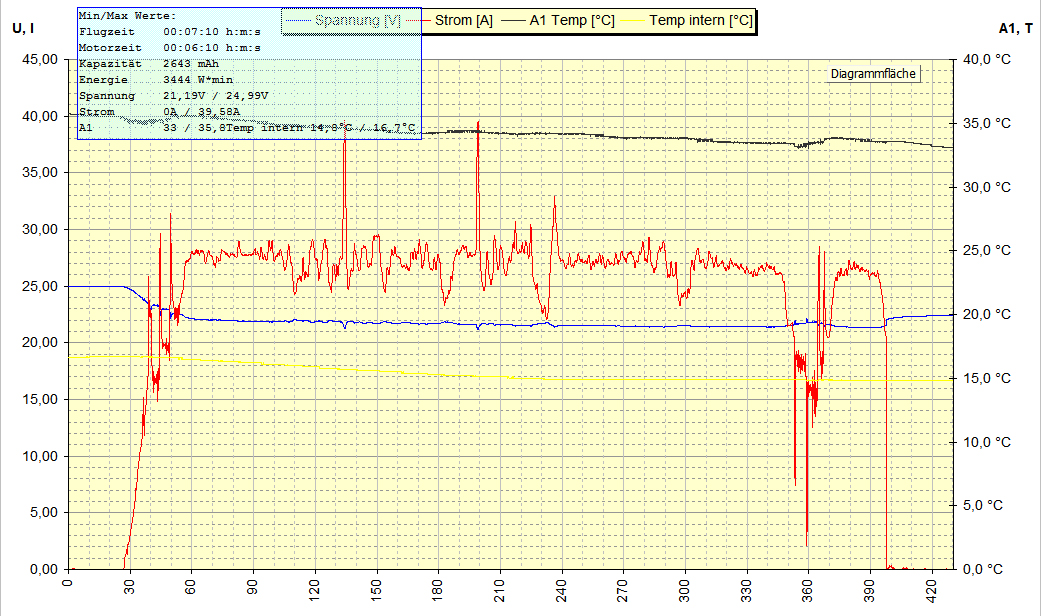Image resolution: width=1041 pixels, height=616 pixels.
Task: Click the Min/Max Werte heading in info box
Action: (x=127, y=16)
